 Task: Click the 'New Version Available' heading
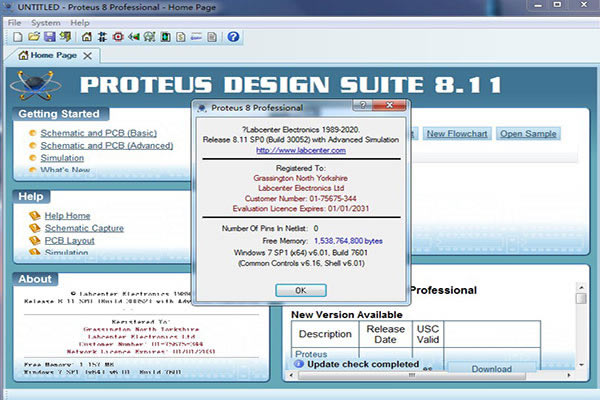[x=347, y=315]
